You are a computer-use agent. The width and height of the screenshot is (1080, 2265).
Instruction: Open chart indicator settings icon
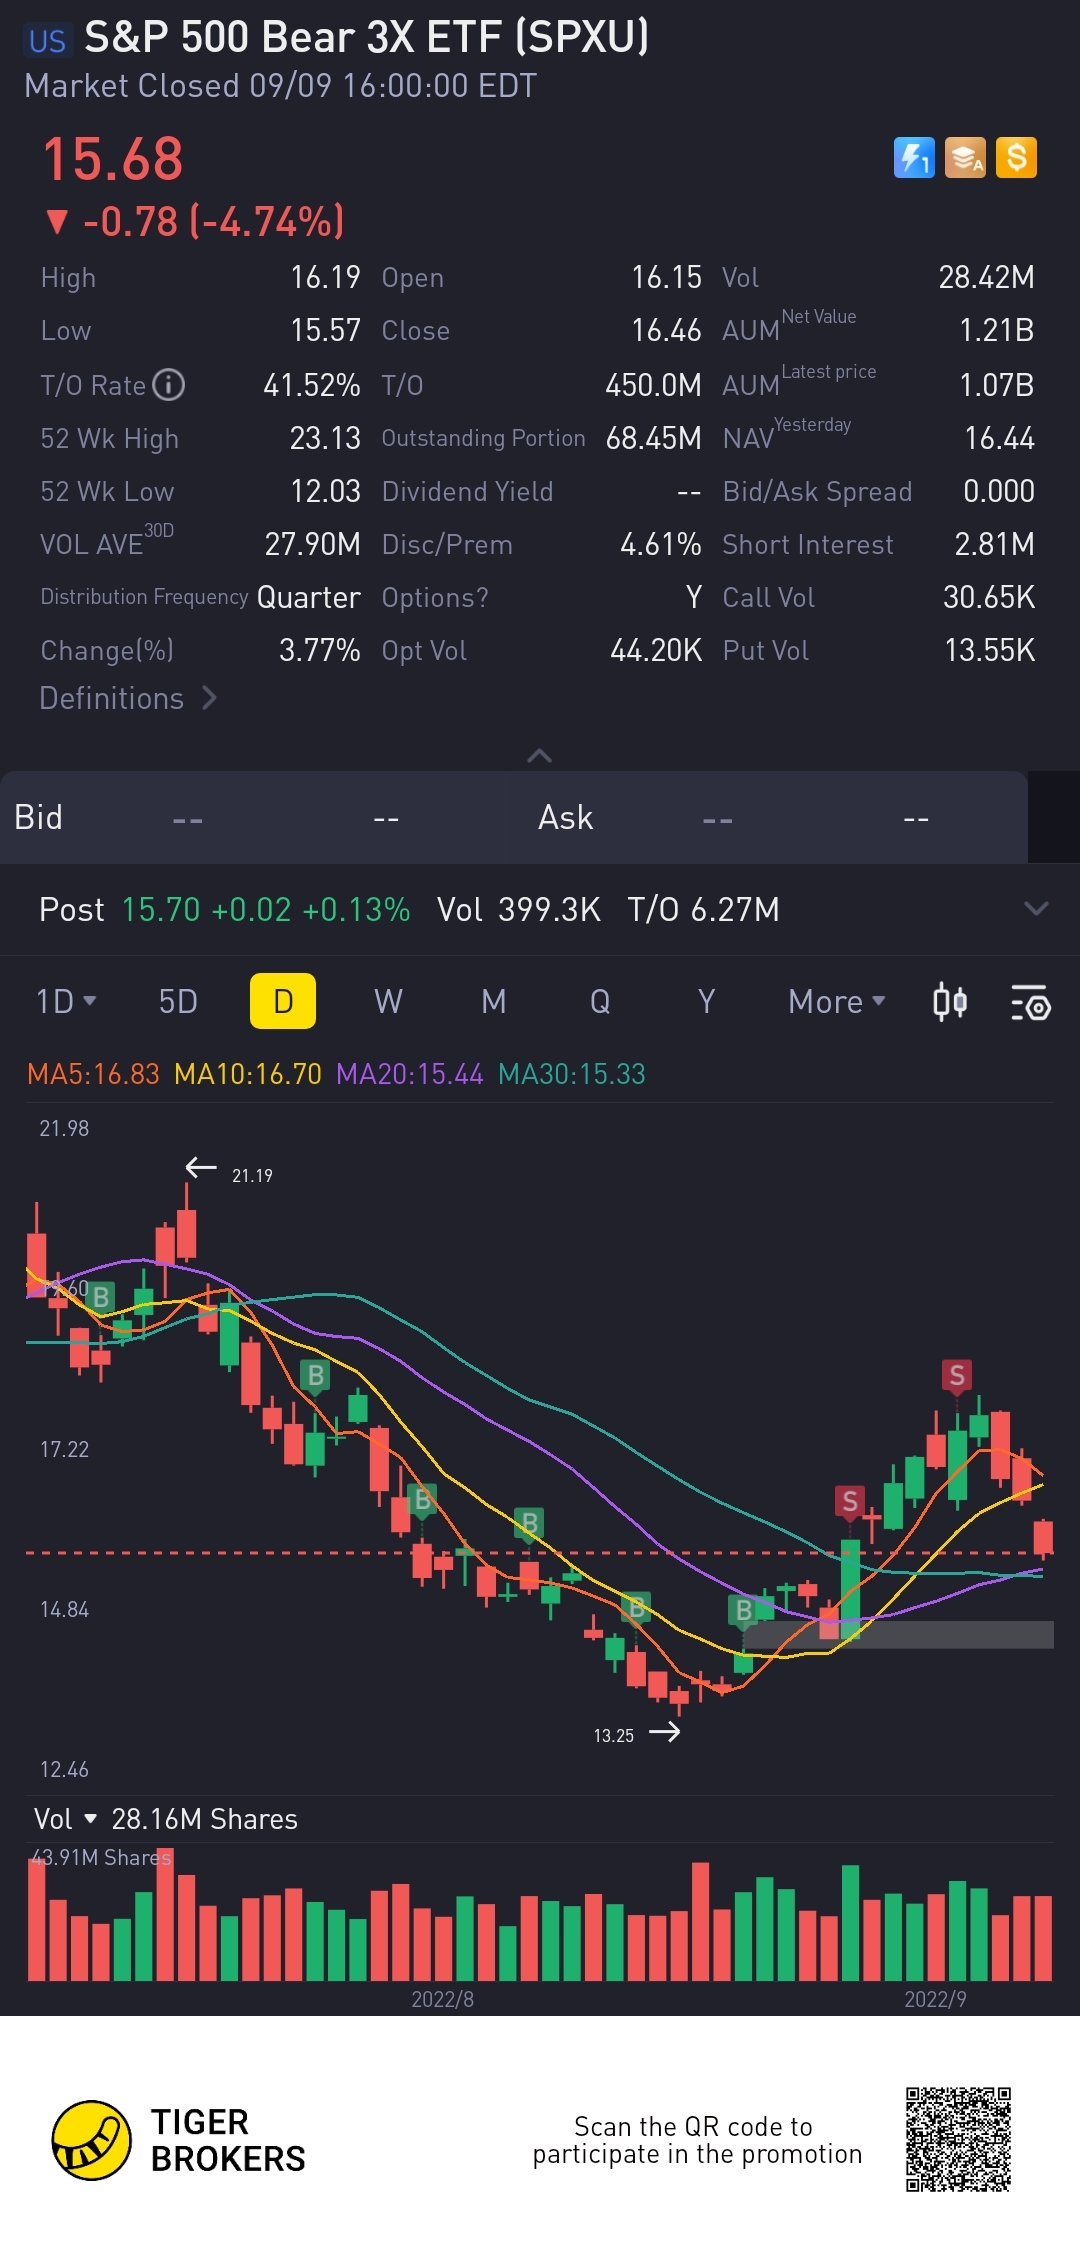tap(1030, 1002)
